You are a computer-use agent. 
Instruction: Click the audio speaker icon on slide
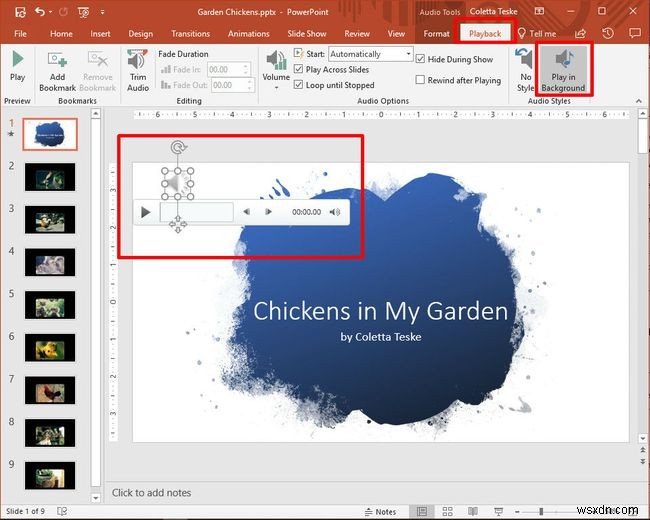[177, 183]
